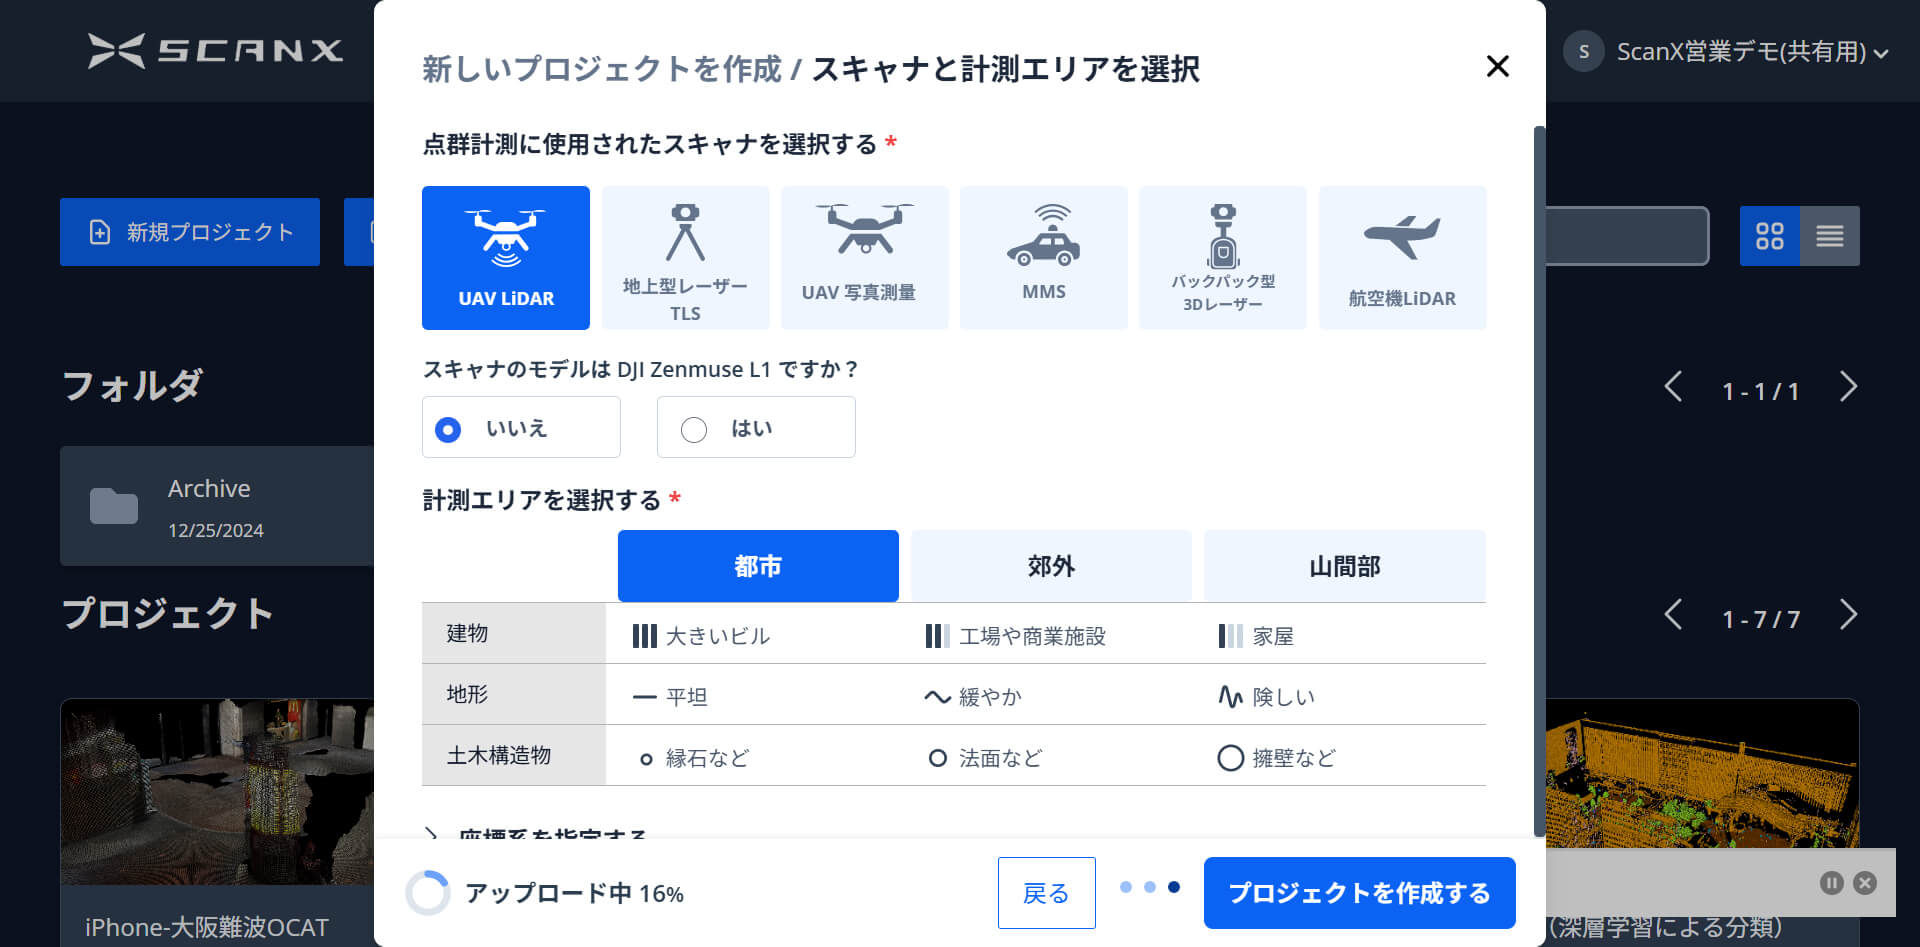This screenshot has height=947, width=1920.
Task: Expand the 座標系を指定する section
Action: point(540,832)
